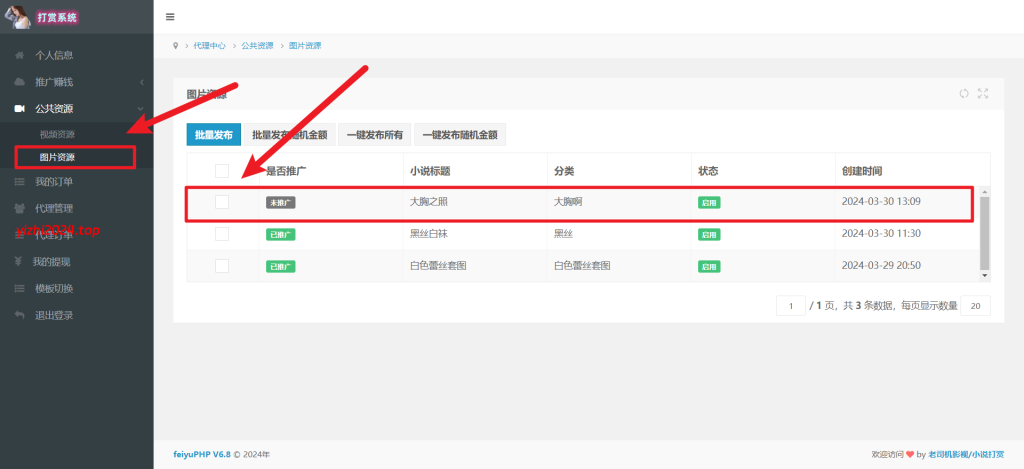This screenshot has height=469, width=1024.
Task: Click the fullscreen expand icon in panel
Action: (983, 94)
